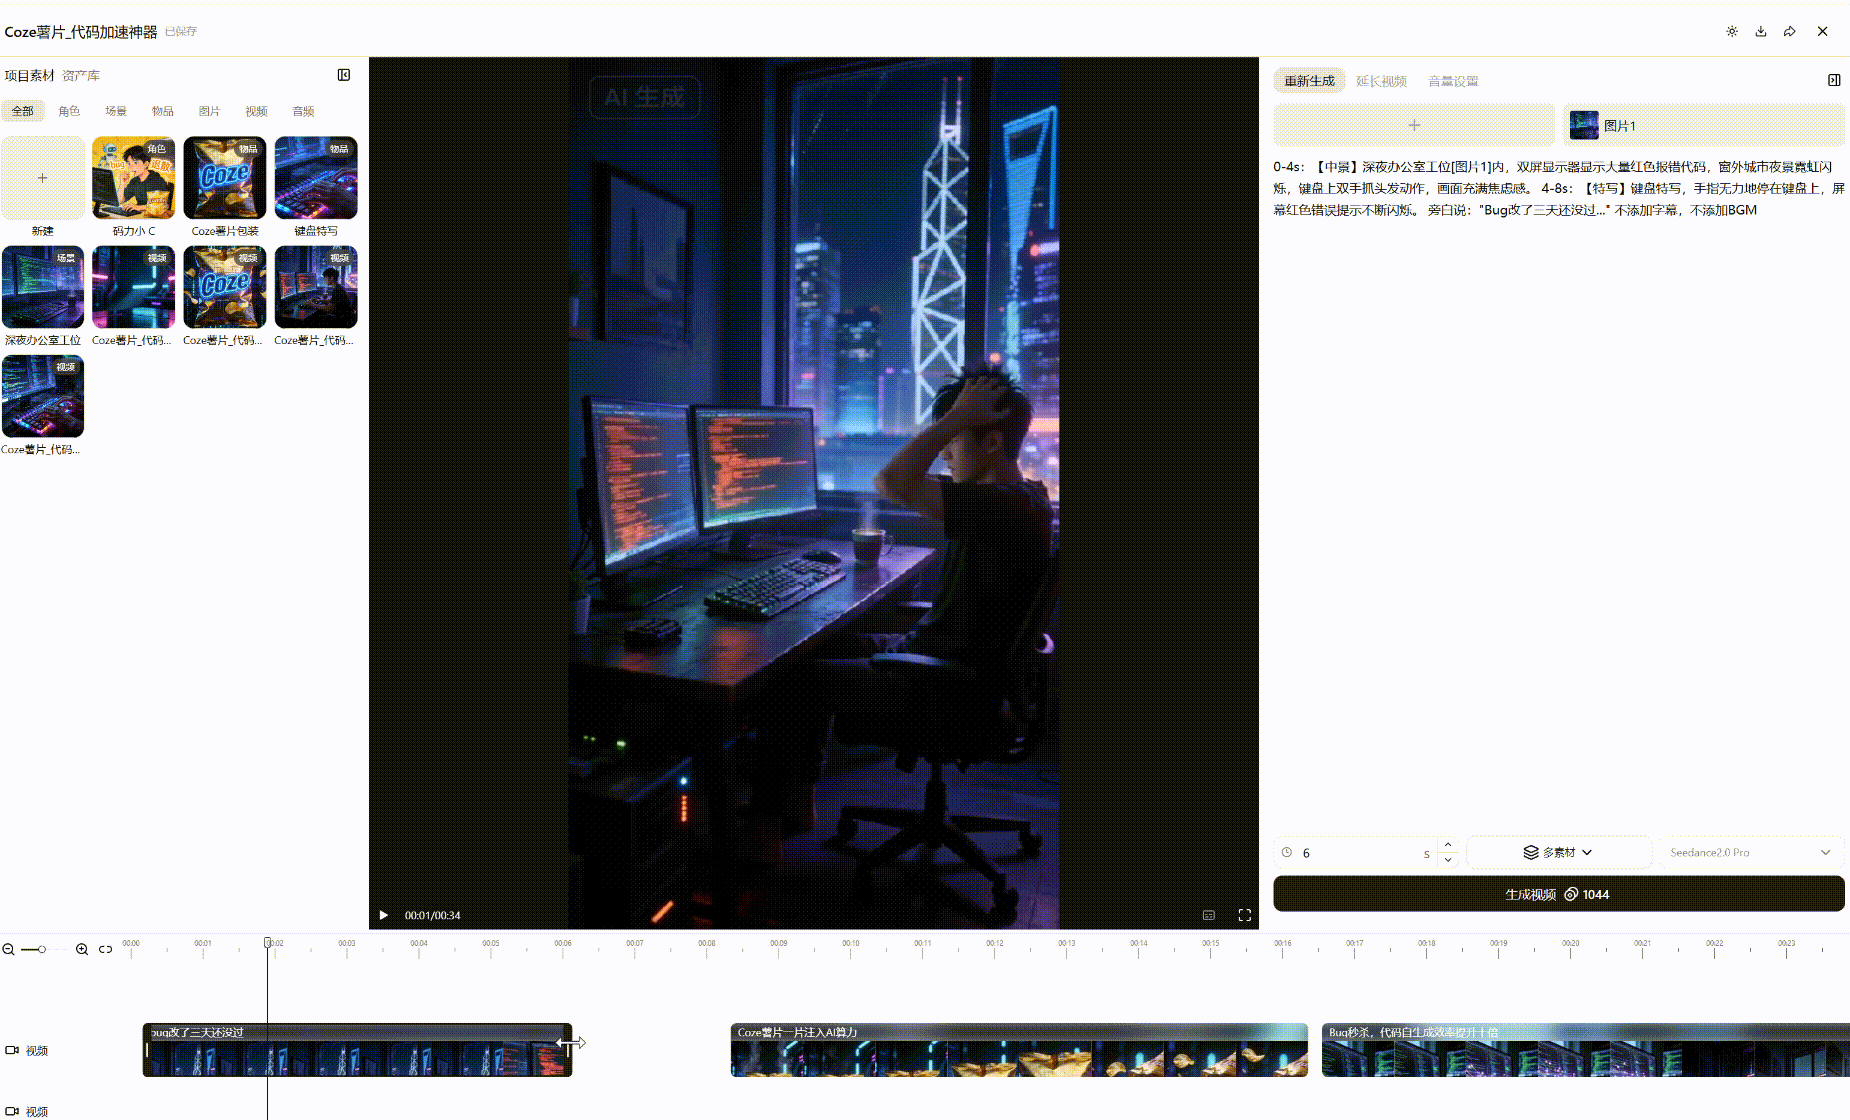1850x1120 pixels.
Task: Click the timeline link toggle icon
Action: click(x=105, y=949)
